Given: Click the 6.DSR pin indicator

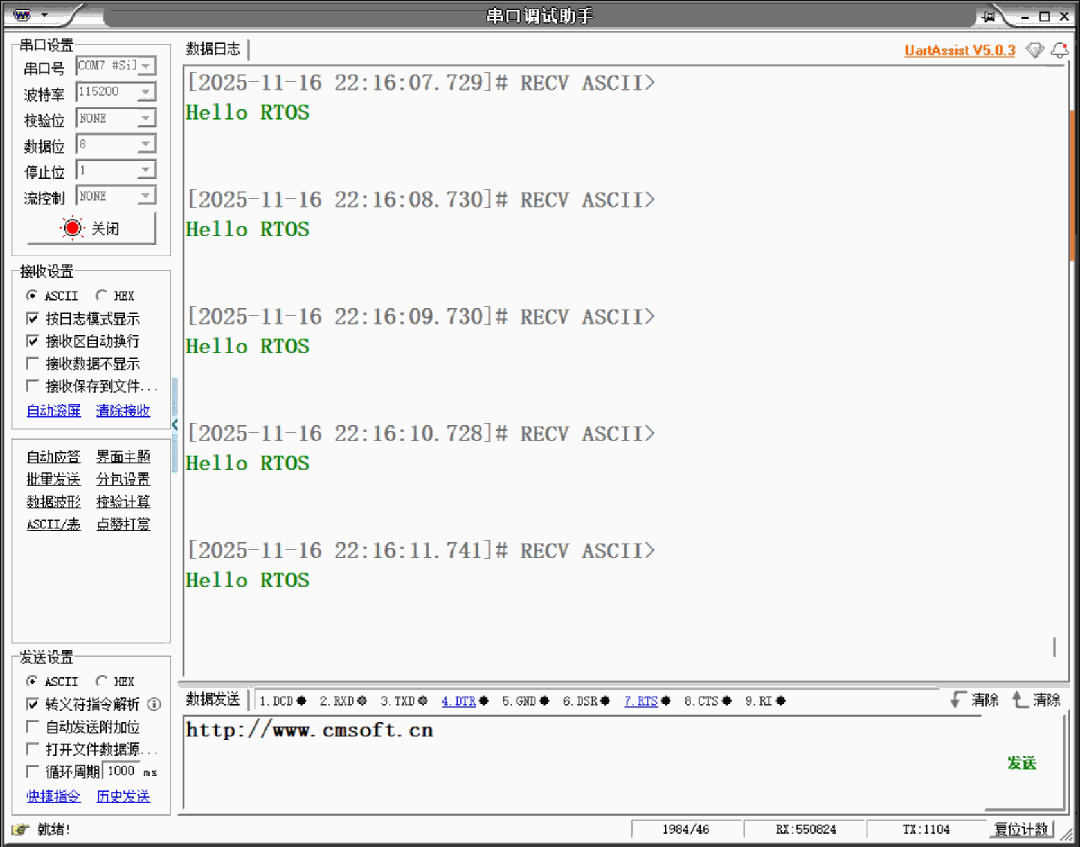Looking at the screenshot, I should [586, 701].
